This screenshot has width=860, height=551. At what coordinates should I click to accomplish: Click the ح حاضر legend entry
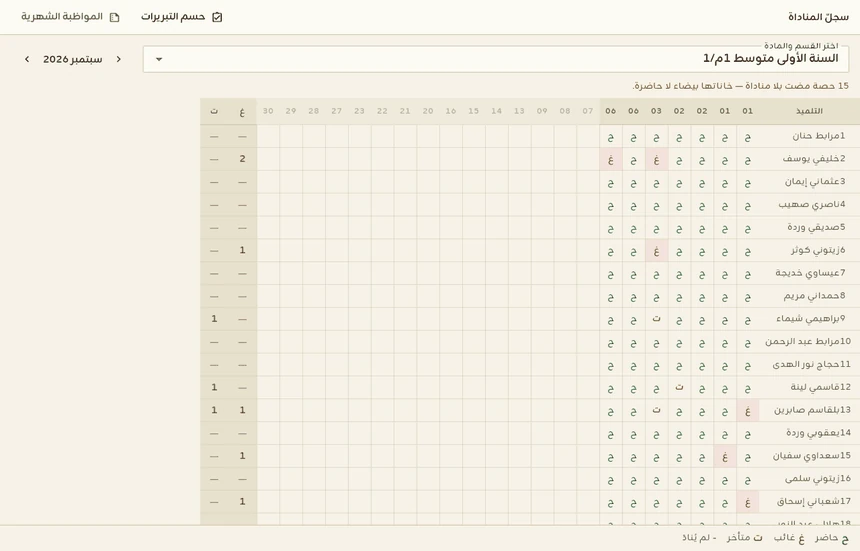(831, 538)
